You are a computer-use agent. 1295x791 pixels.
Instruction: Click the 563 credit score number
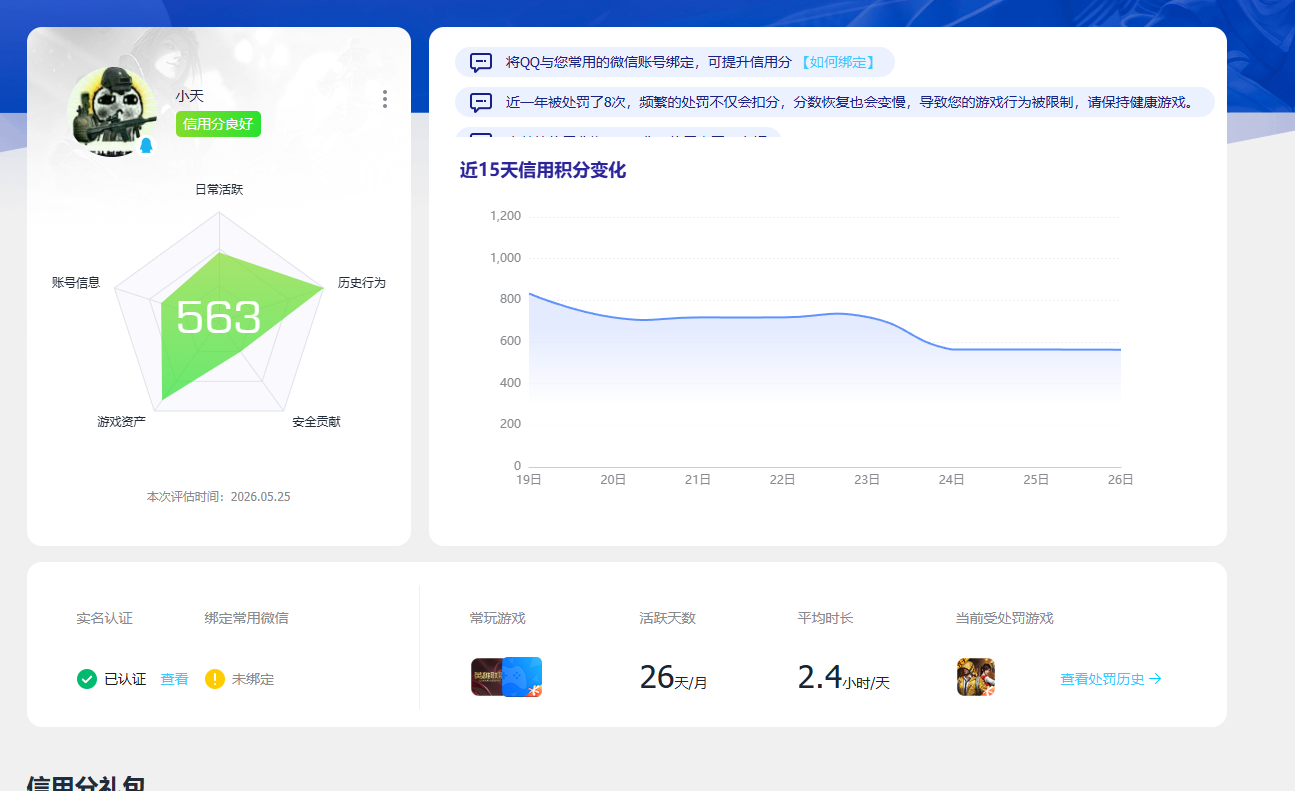[x=218, y=318]
